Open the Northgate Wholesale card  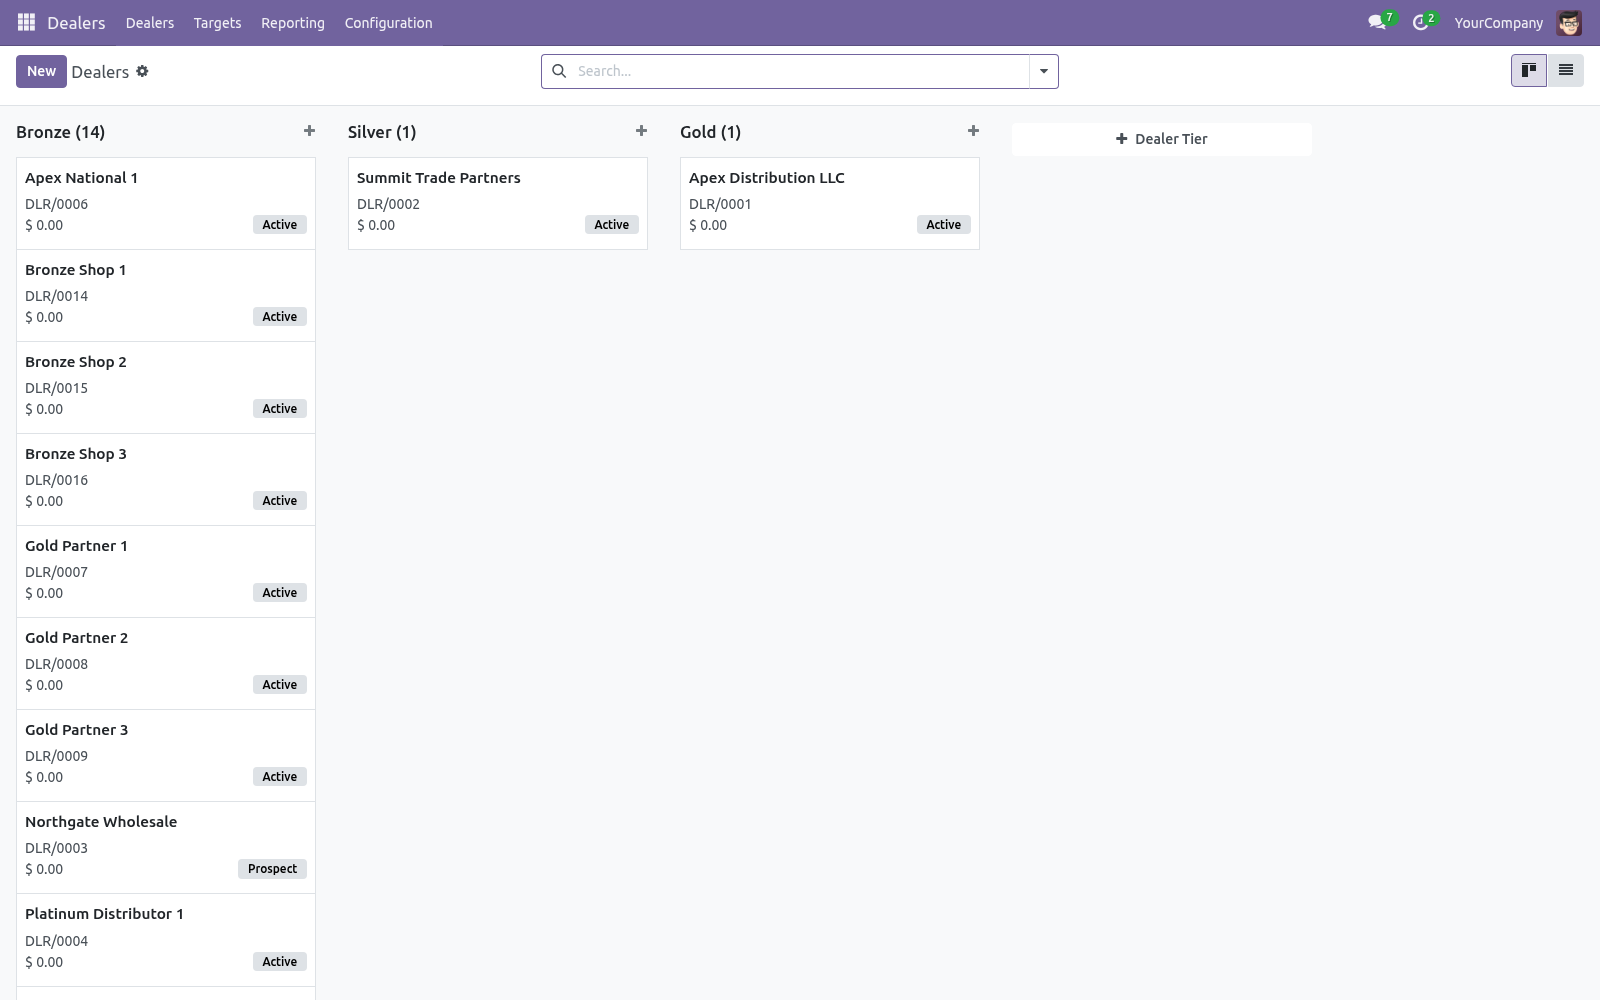(166, 847)
